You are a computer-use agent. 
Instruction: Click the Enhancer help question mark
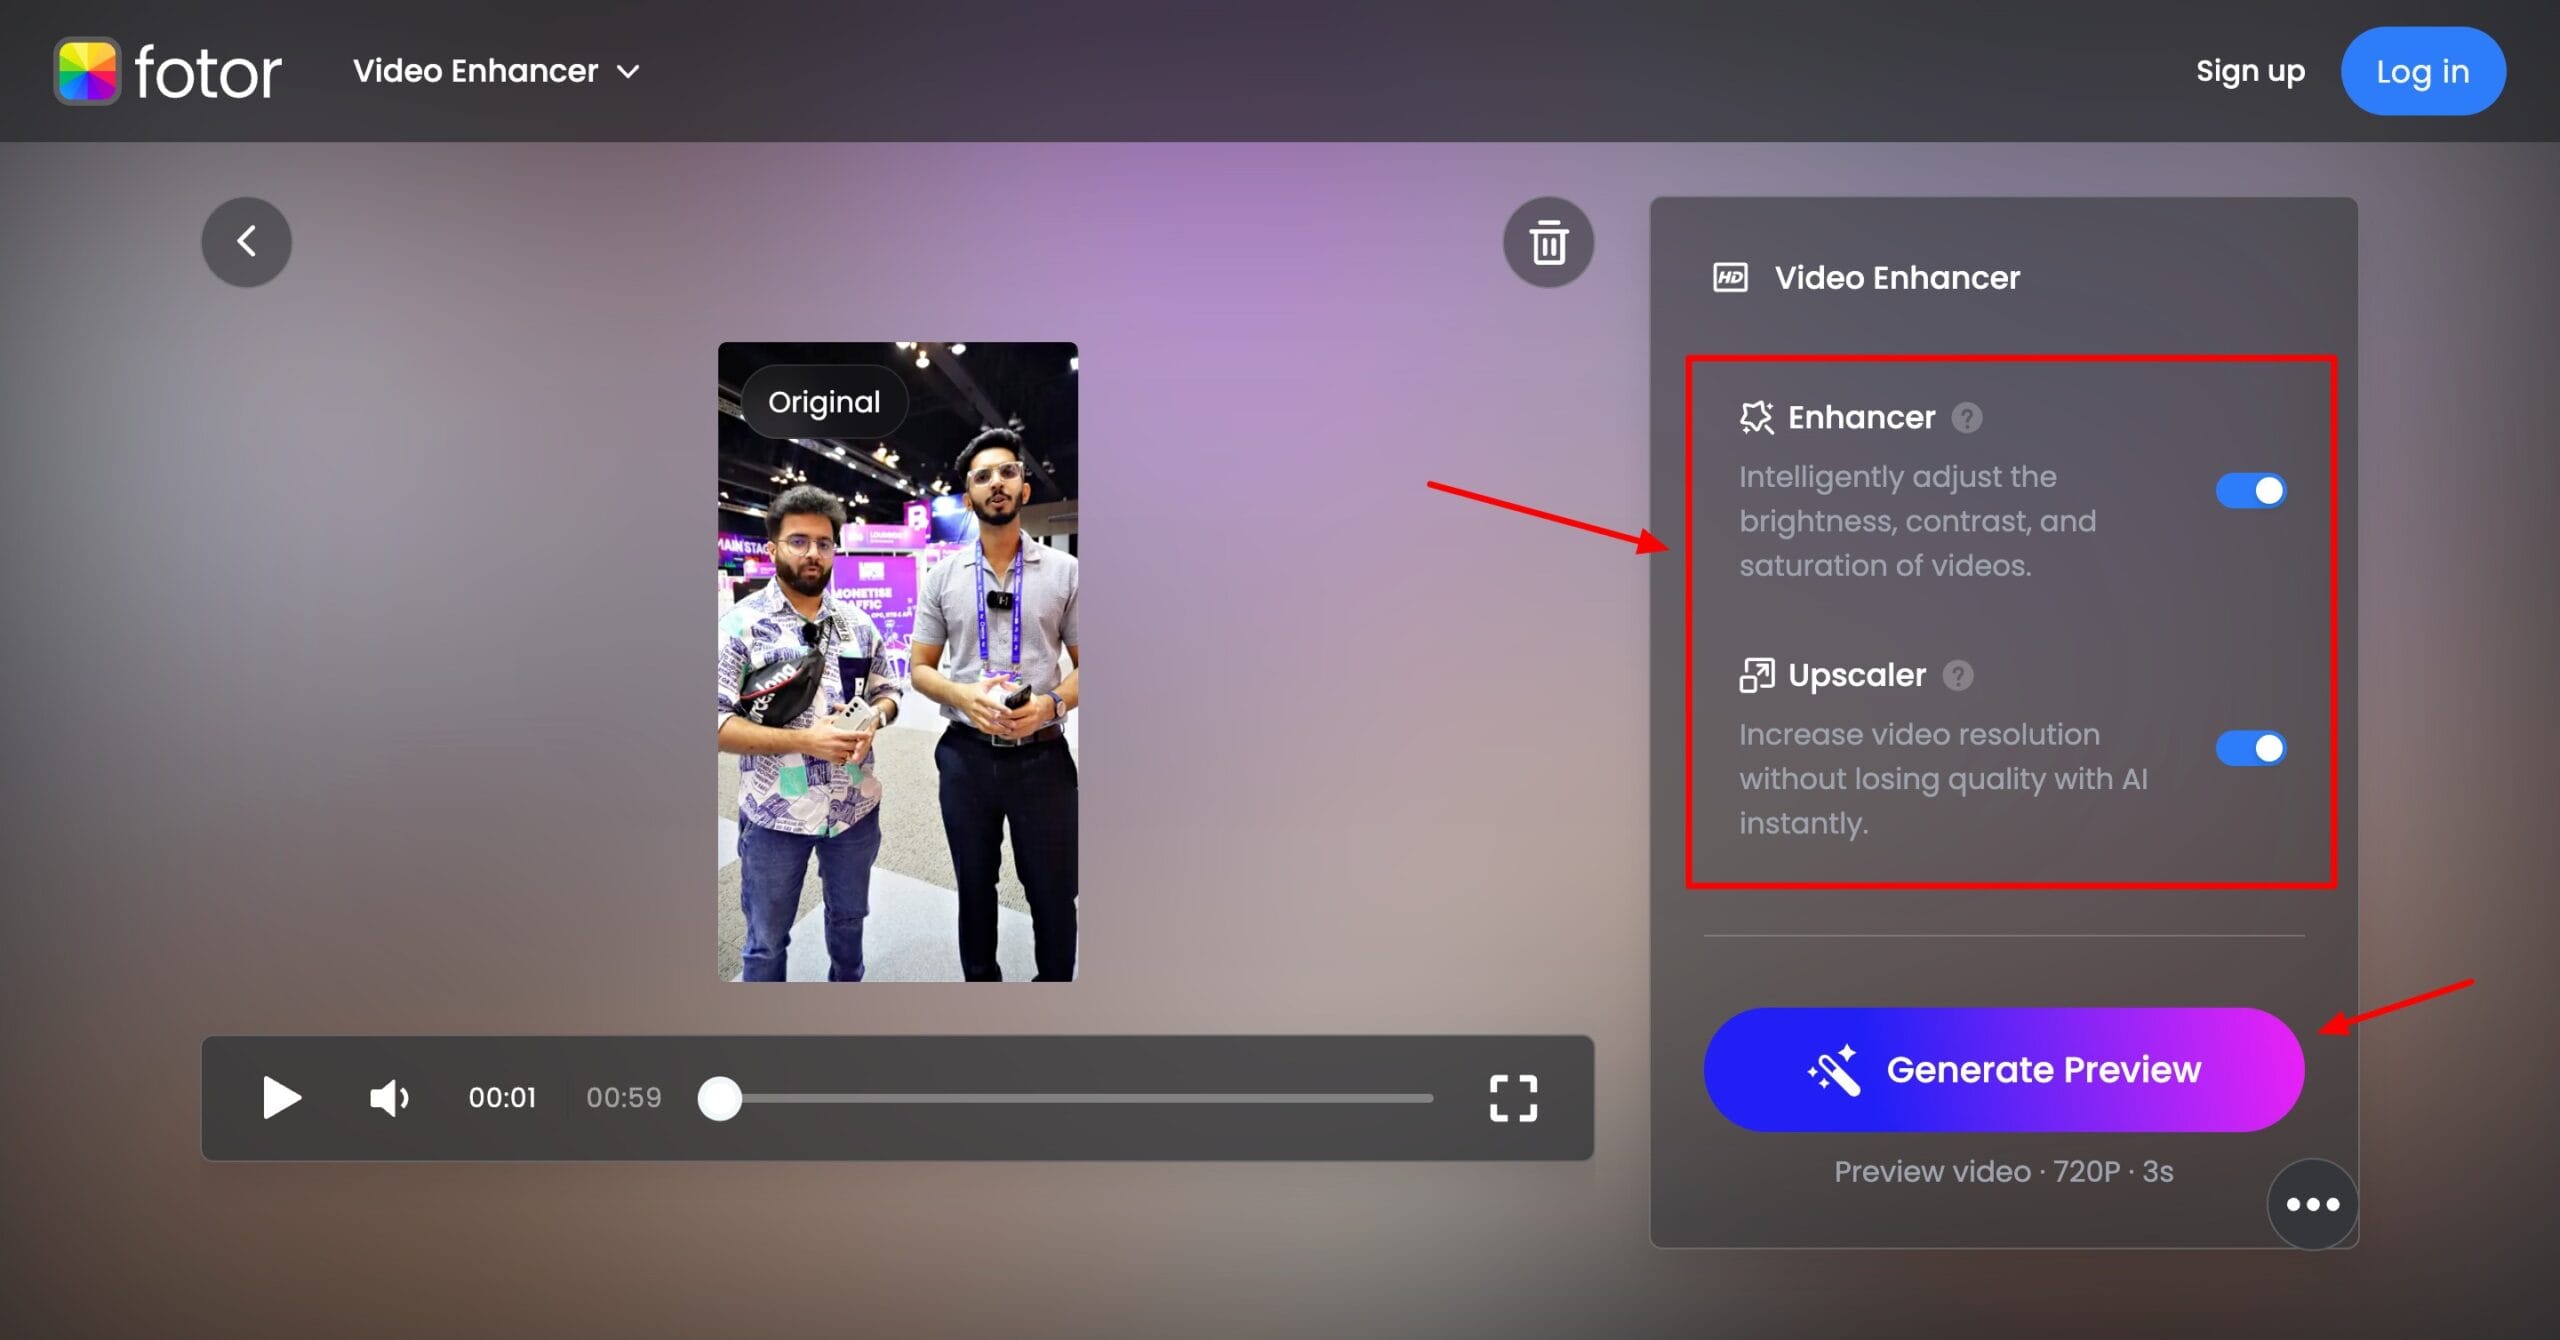tap(1966, 417)
